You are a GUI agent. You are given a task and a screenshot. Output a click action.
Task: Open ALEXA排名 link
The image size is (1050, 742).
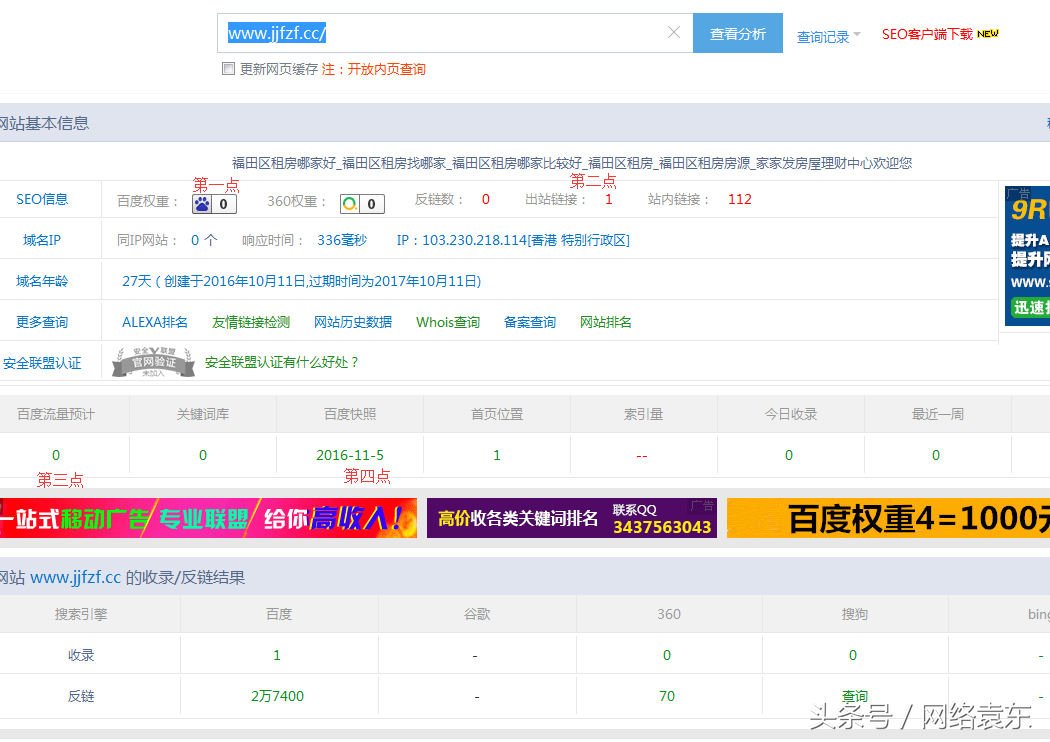click(155, 322)
